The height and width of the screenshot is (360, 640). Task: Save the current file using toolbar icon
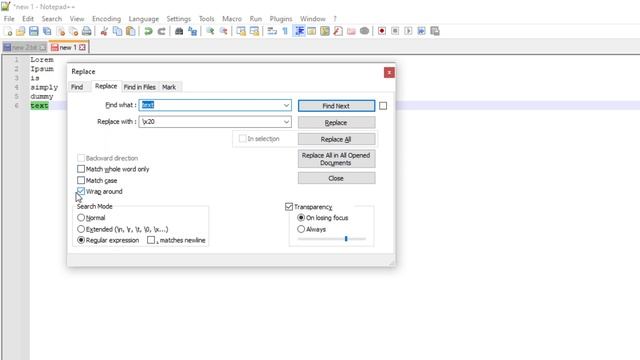tap(34, 31)
